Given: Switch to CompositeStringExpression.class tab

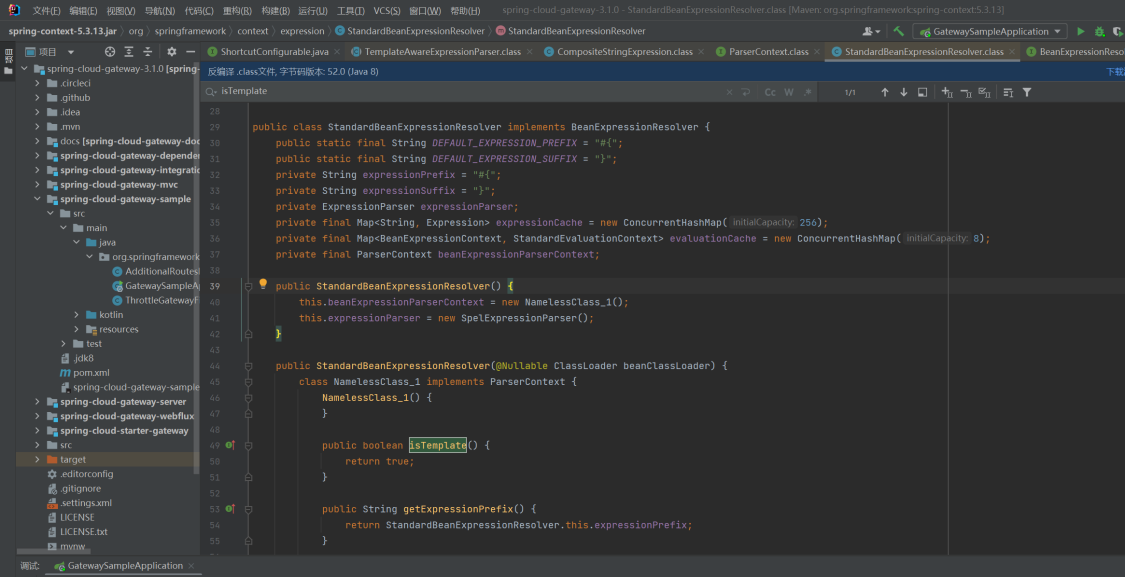Looking at the screenshot, I should [624, 52].
